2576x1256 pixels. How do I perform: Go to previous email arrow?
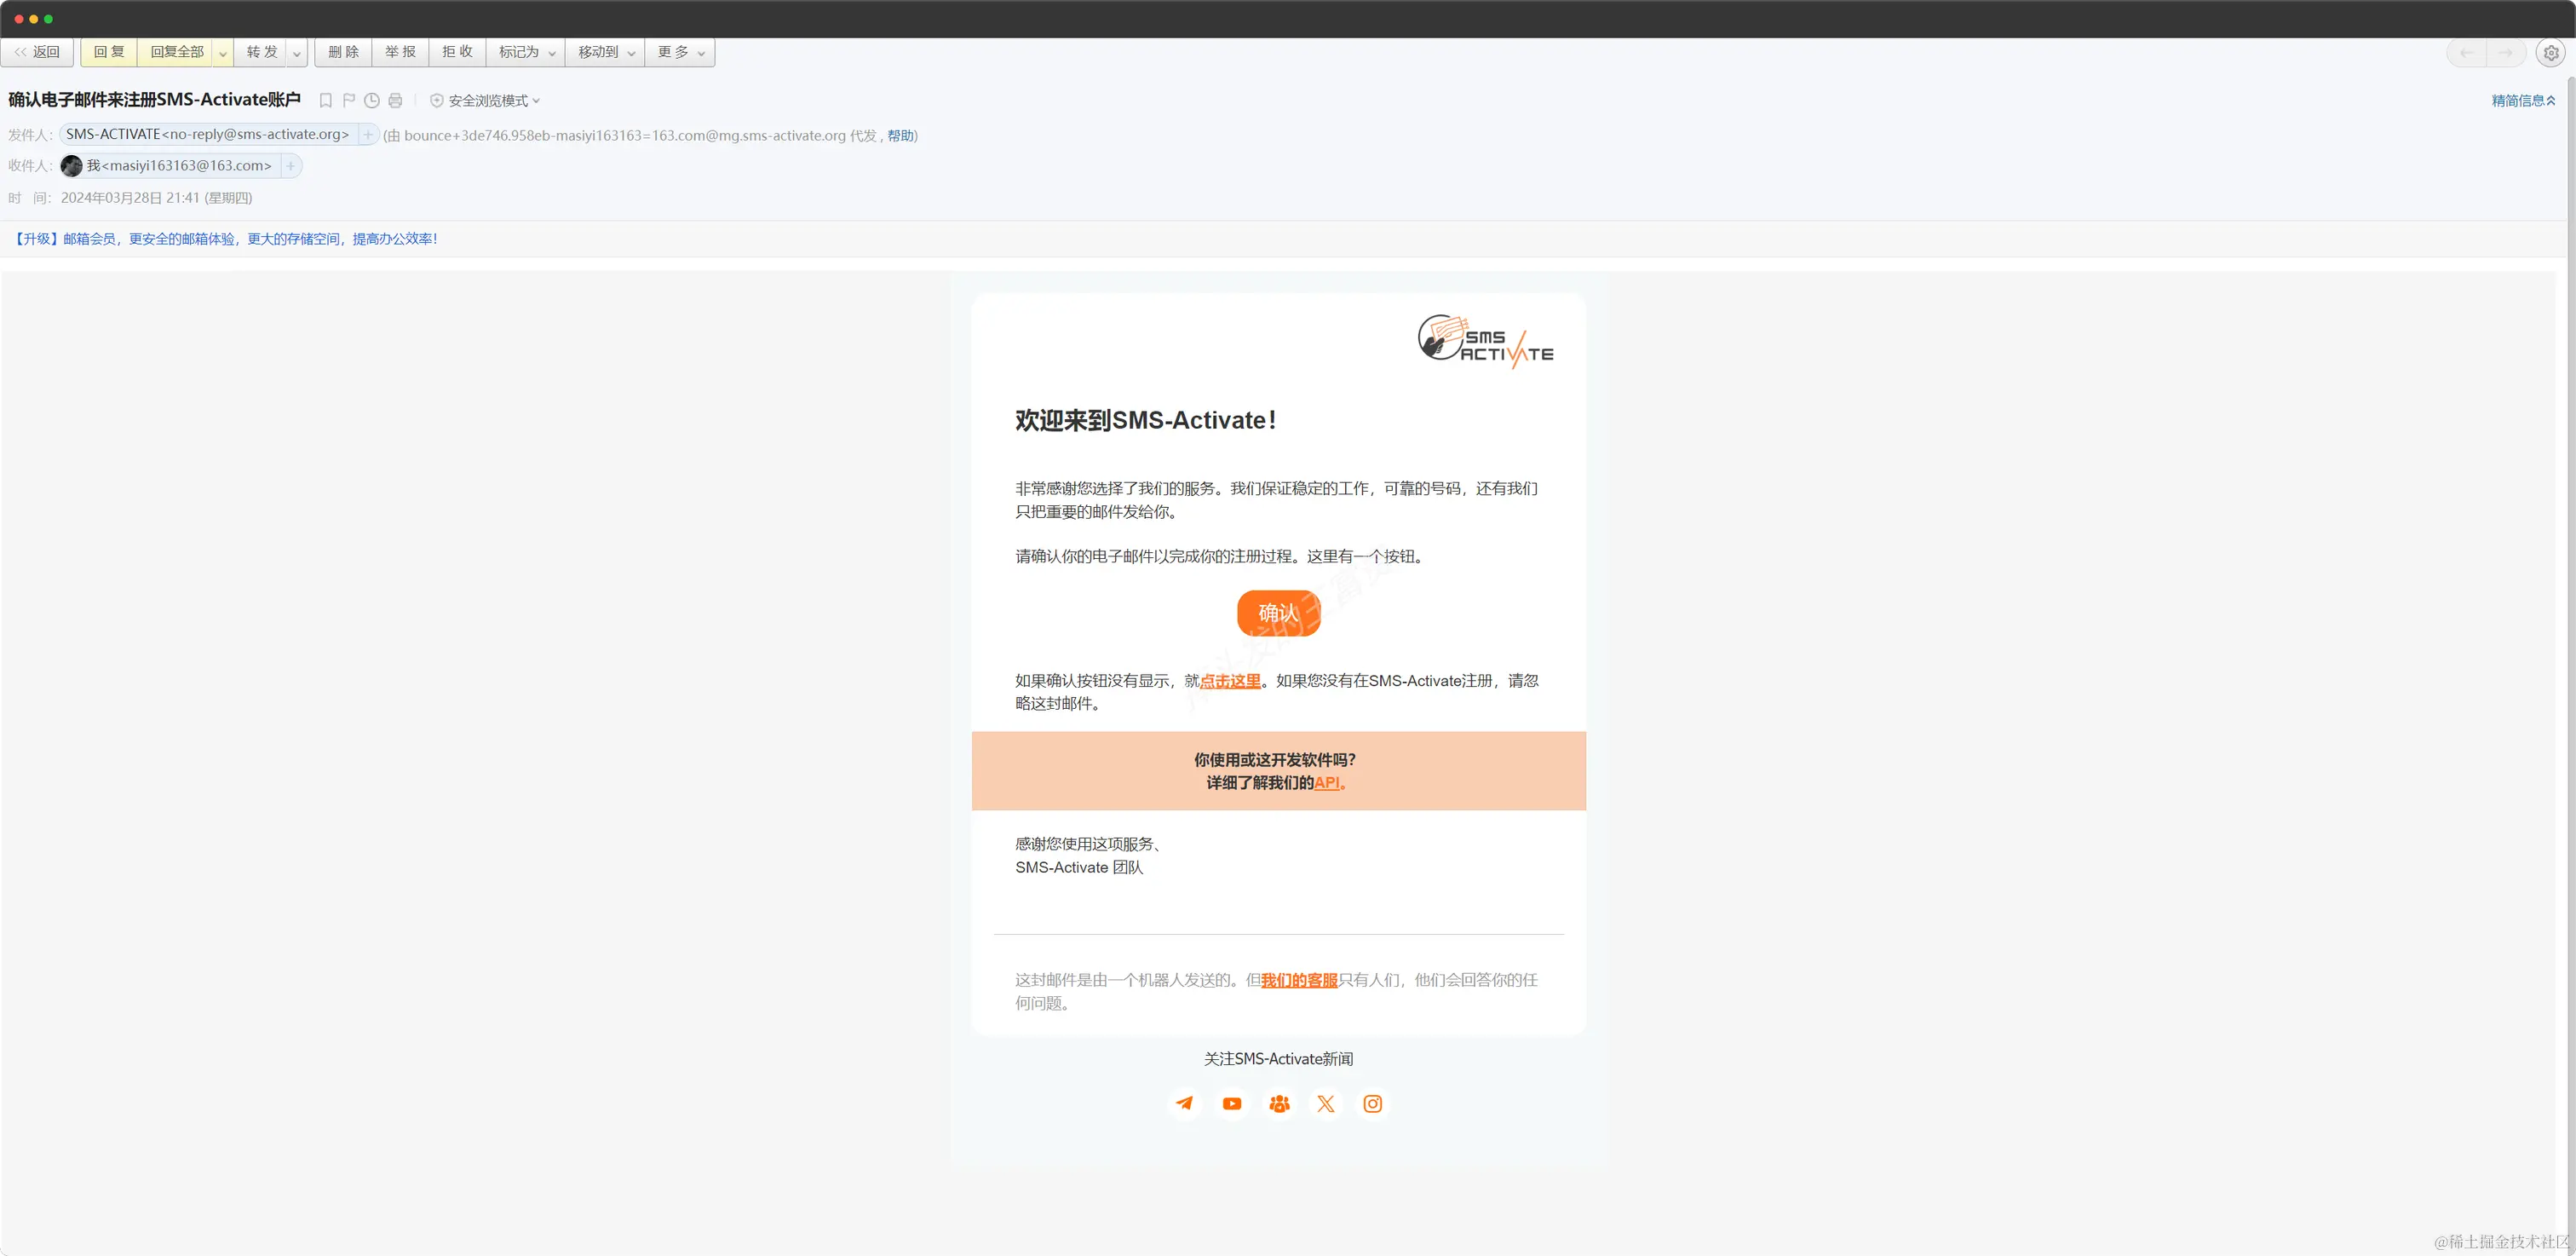point(2467,53)
